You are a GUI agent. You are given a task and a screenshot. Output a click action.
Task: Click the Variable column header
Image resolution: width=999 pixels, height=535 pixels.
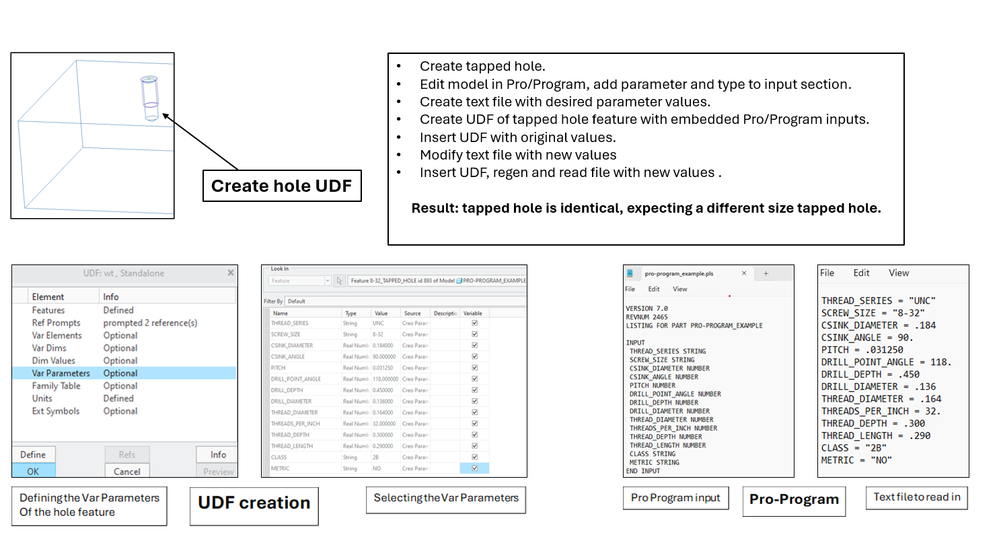coord(475,313)
